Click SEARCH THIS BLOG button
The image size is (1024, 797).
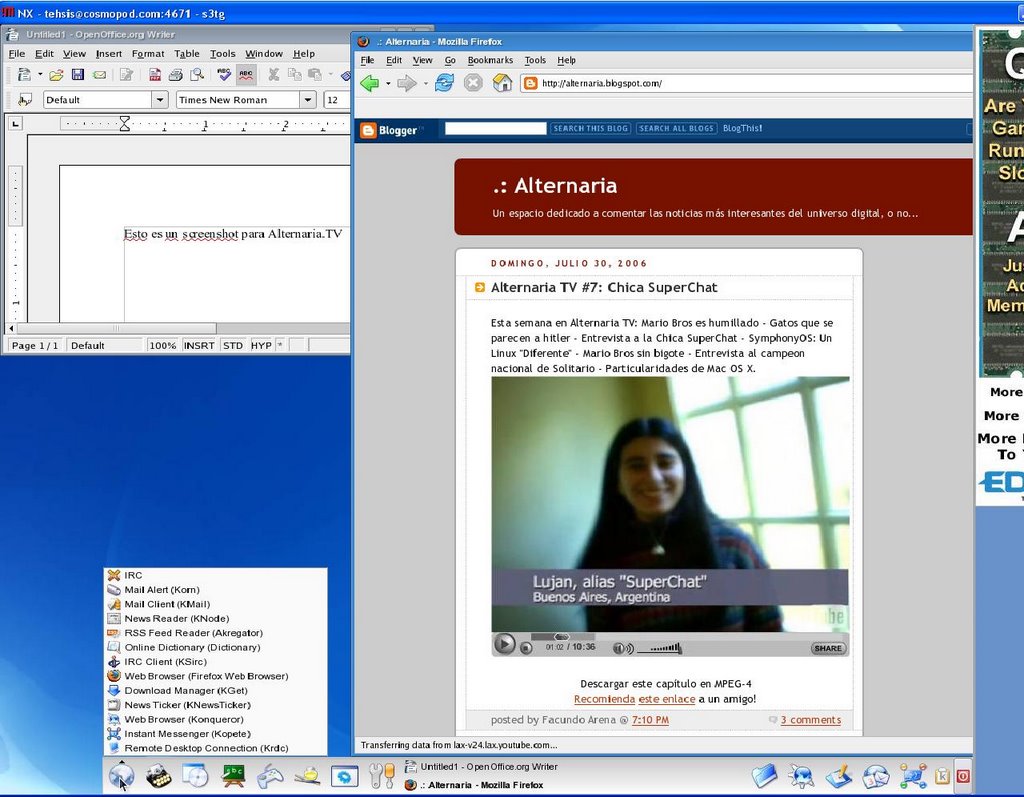coord(590,129)
